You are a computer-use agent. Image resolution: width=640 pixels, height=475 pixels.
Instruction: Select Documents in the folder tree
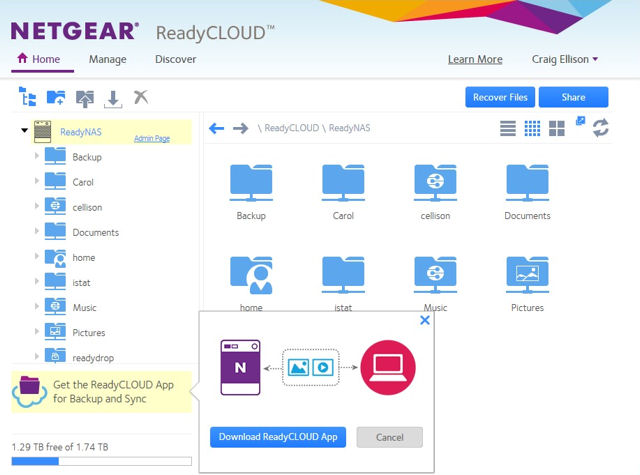coord(96,233)
